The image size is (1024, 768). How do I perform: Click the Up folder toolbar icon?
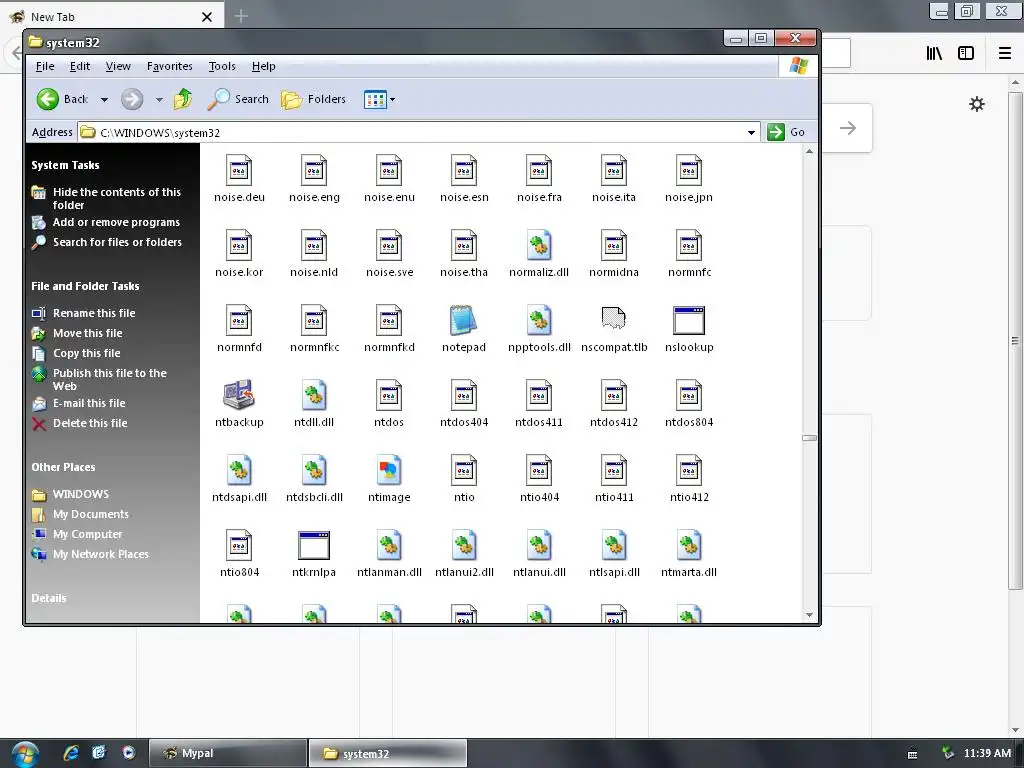[183, 99]
